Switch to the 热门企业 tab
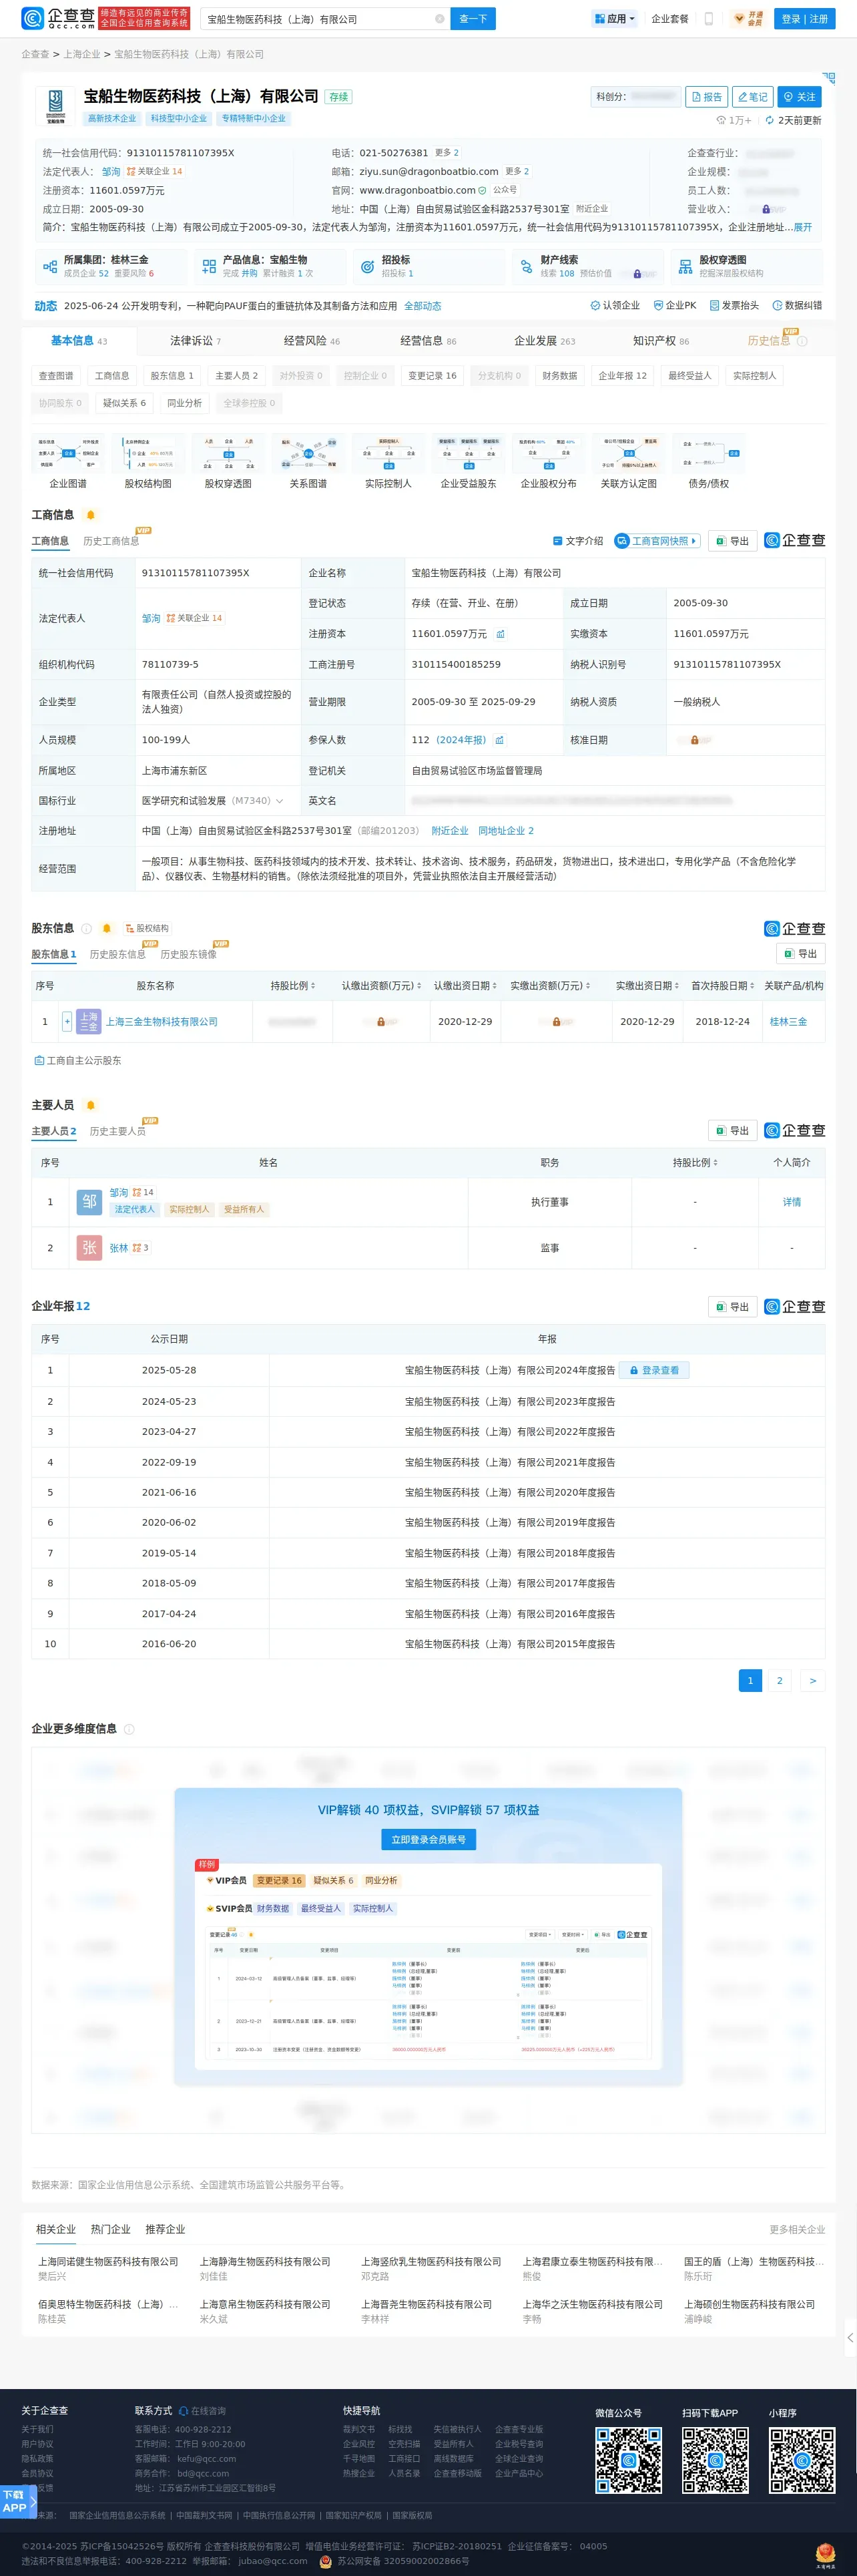Screen dimensions: 857x2576 tap(110, 2229)
